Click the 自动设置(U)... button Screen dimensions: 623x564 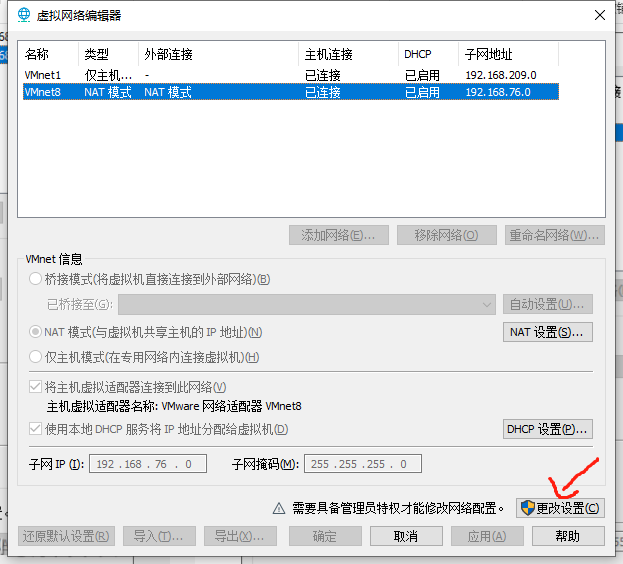coord(548,304)
